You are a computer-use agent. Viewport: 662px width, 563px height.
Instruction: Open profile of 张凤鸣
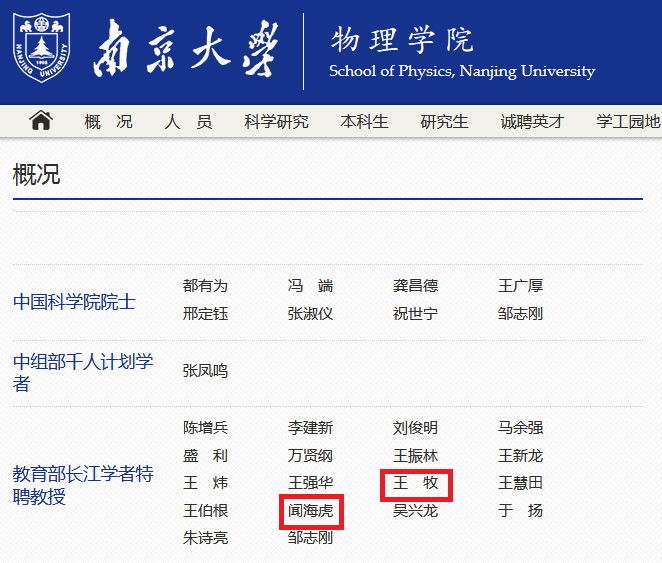click(205, 371)
